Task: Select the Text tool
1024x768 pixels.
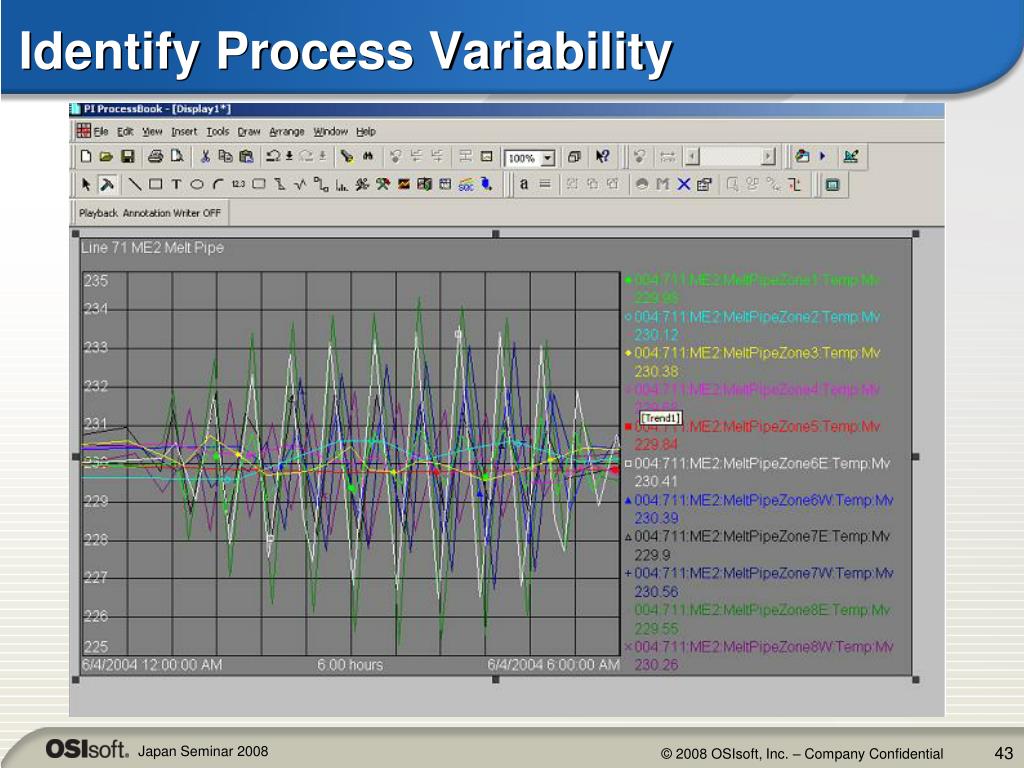Action: (176, 185)
